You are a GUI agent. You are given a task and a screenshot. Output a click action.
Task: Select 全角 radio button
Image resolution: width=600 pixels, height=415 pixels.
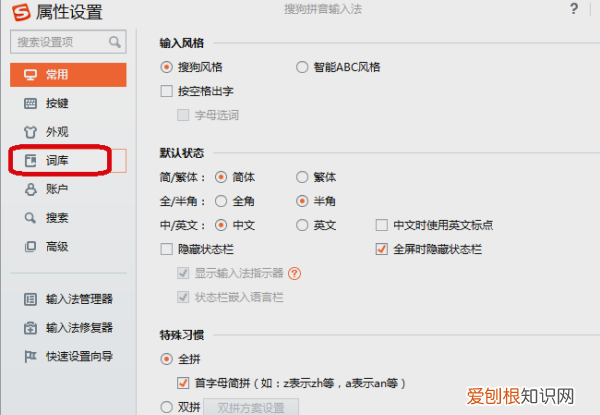221,201
